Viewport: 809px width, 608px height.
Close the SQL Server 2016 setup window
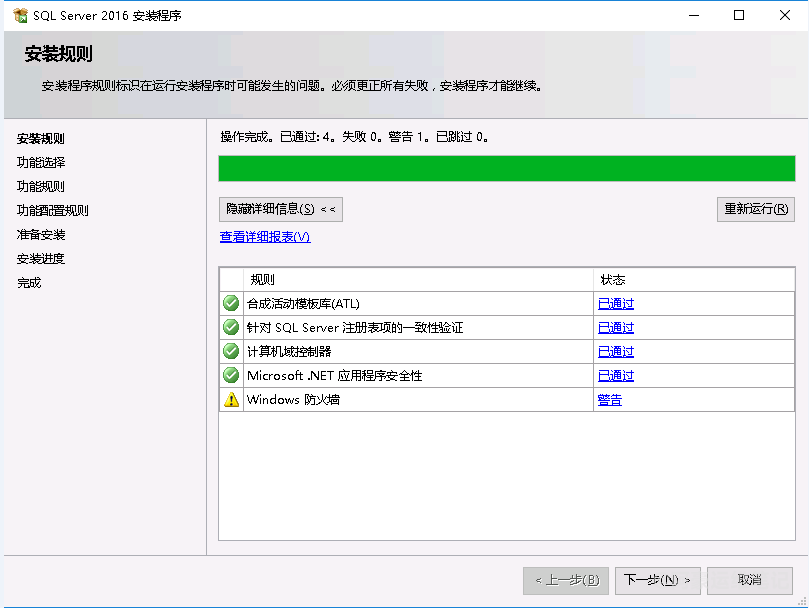(x=785, y=15)
